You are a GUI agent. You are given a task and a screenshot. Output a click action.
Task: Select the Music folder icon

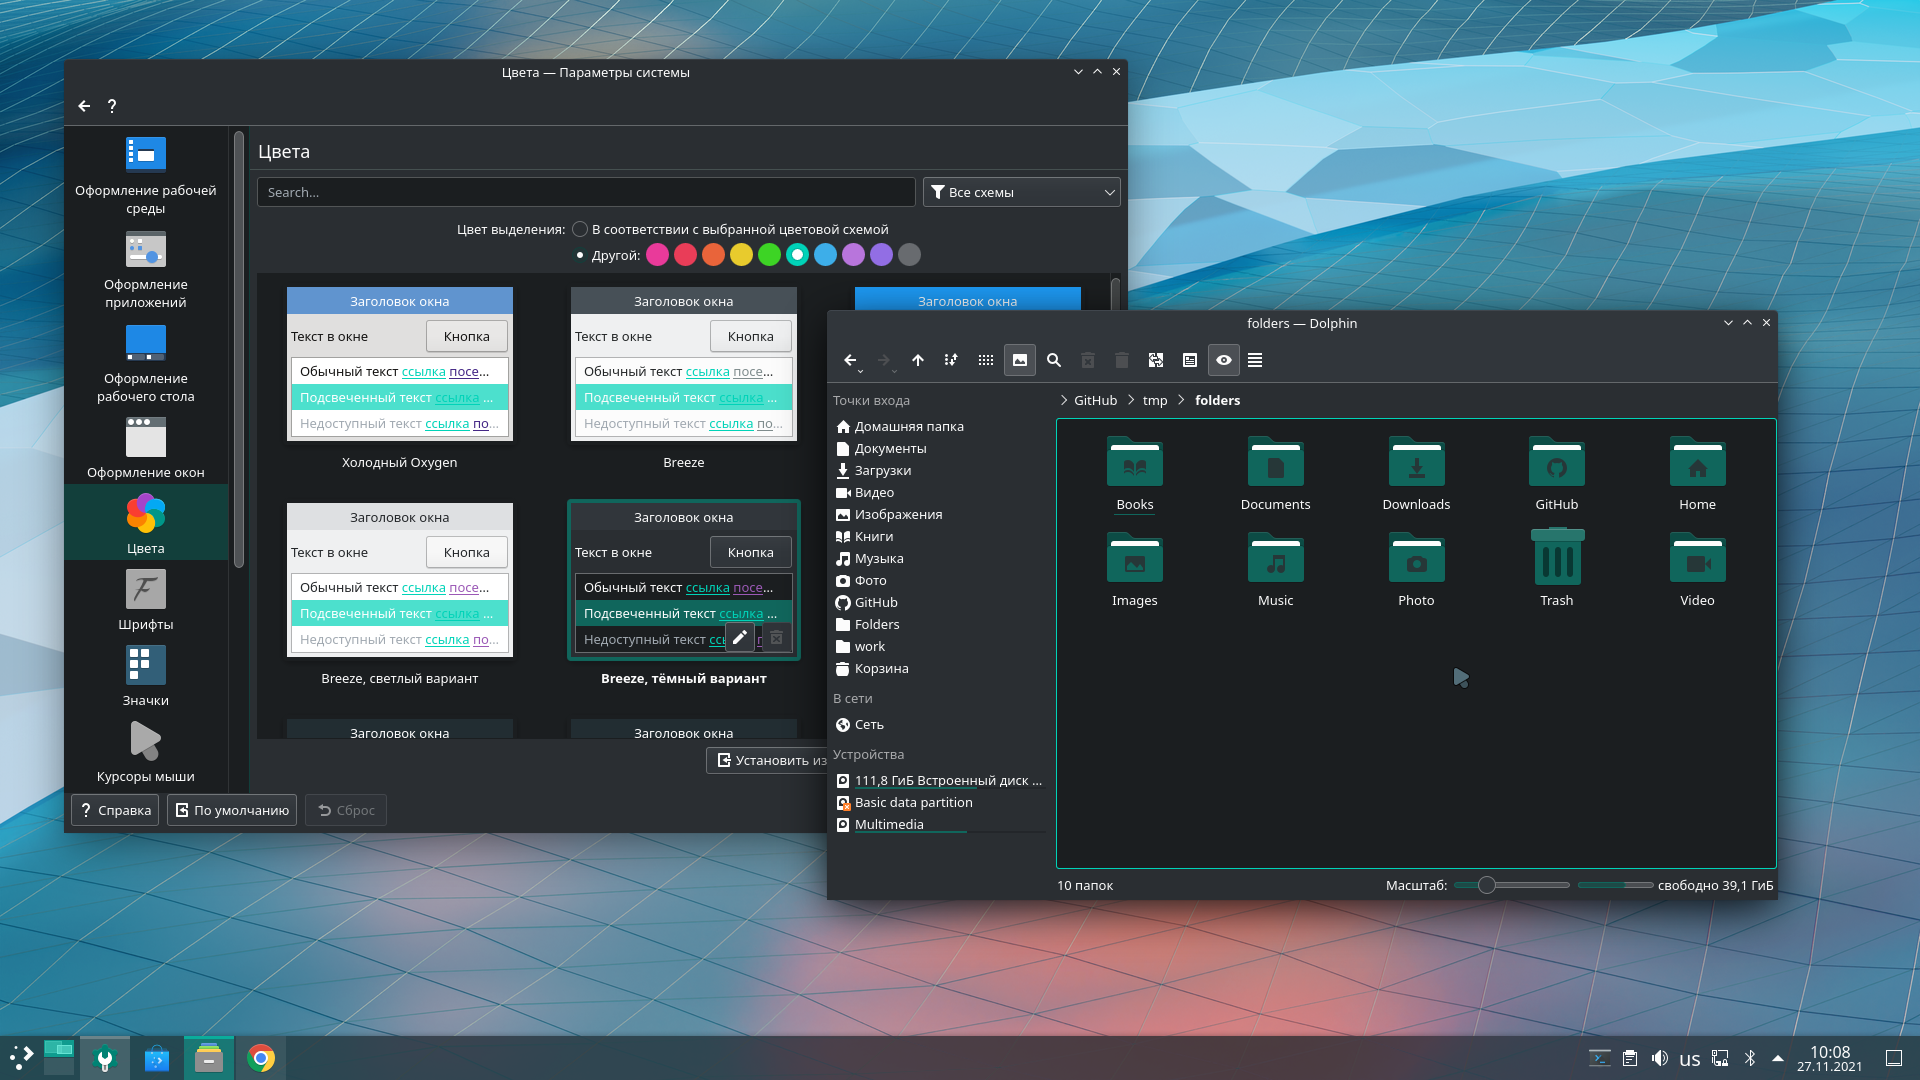(x=1275, y=557)
